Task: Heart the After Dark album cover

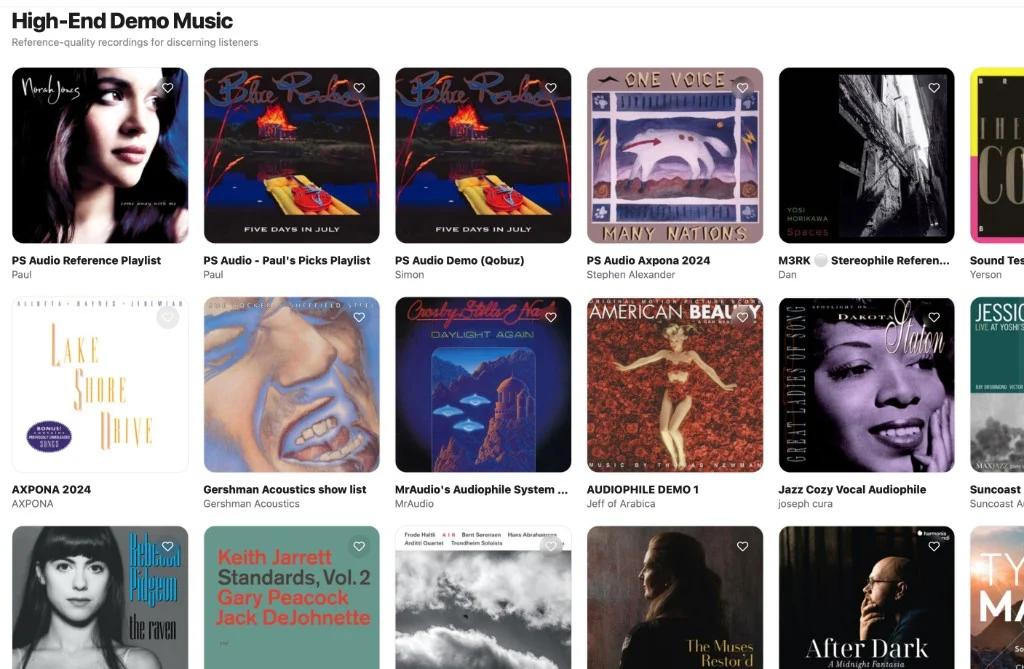Action: click(935, 546)
